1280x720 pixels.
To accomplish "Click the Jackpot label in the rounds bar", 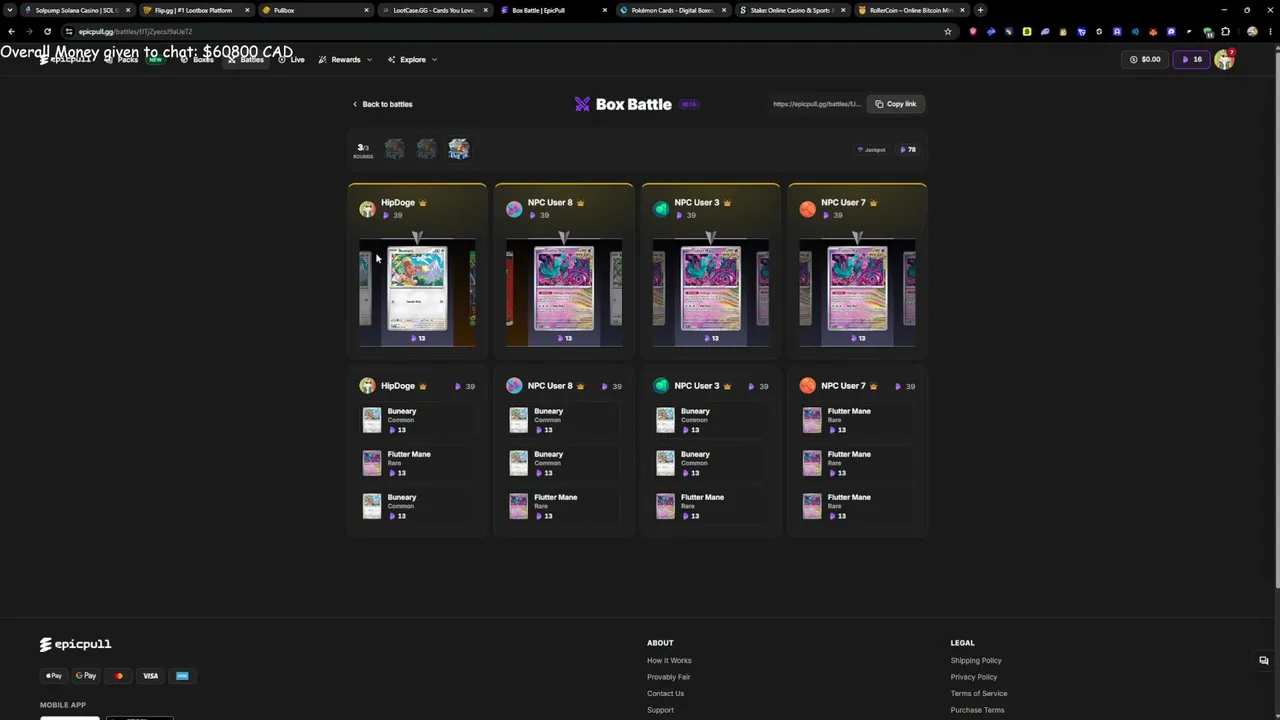I will 872,150.
